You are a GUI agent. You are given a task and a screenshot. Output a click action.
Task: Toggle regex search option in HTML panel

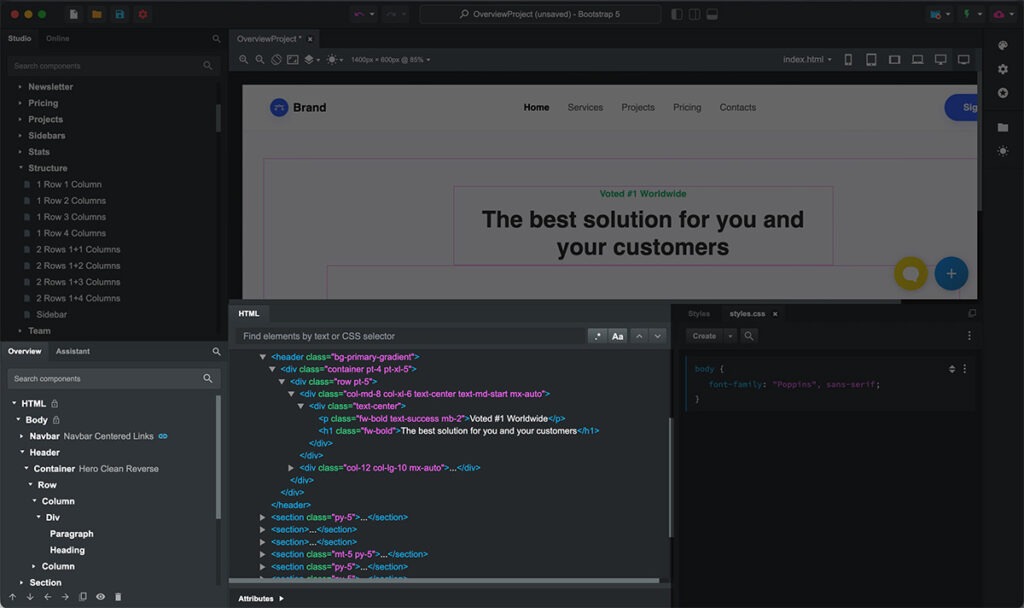(596, 336)
